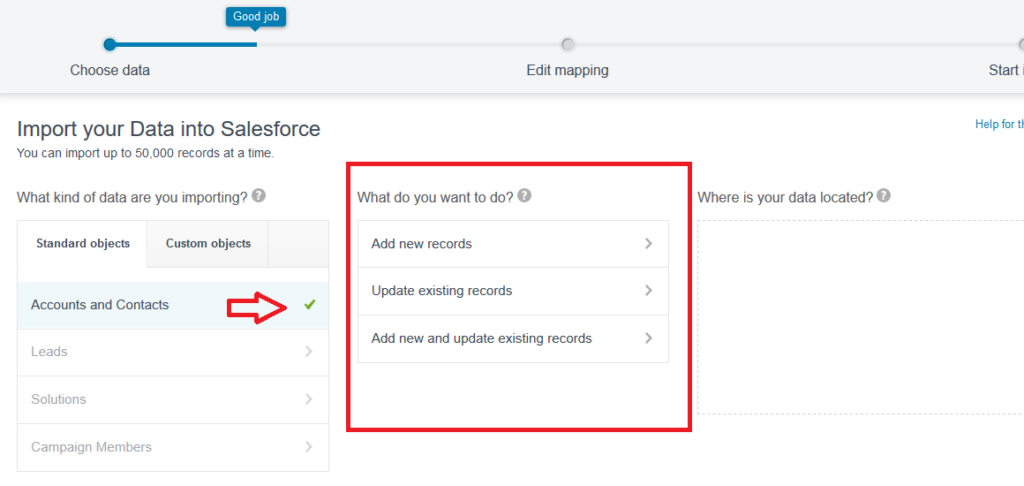Choose Update existing records option
1024x486 pixels.
pyautogui.click(x=513, y=291)
